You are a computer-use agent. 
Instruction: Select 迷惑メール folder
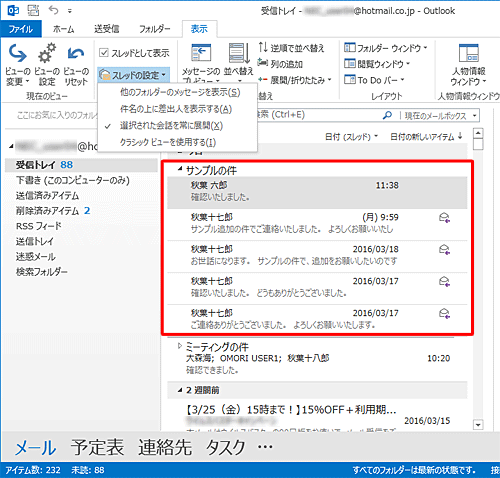pyautogui.click(x=36, y=257)
